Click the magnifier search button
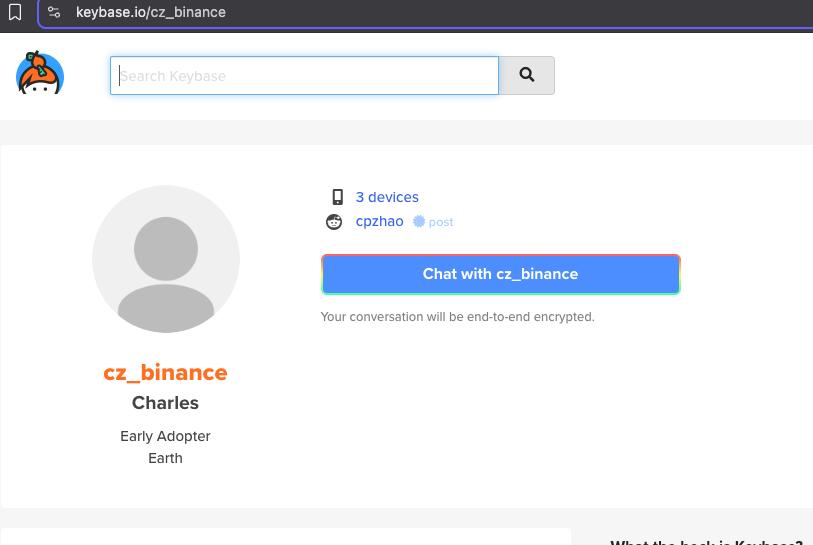The width and height of the screenshot is (813, 545). click(x=527, y=76)
